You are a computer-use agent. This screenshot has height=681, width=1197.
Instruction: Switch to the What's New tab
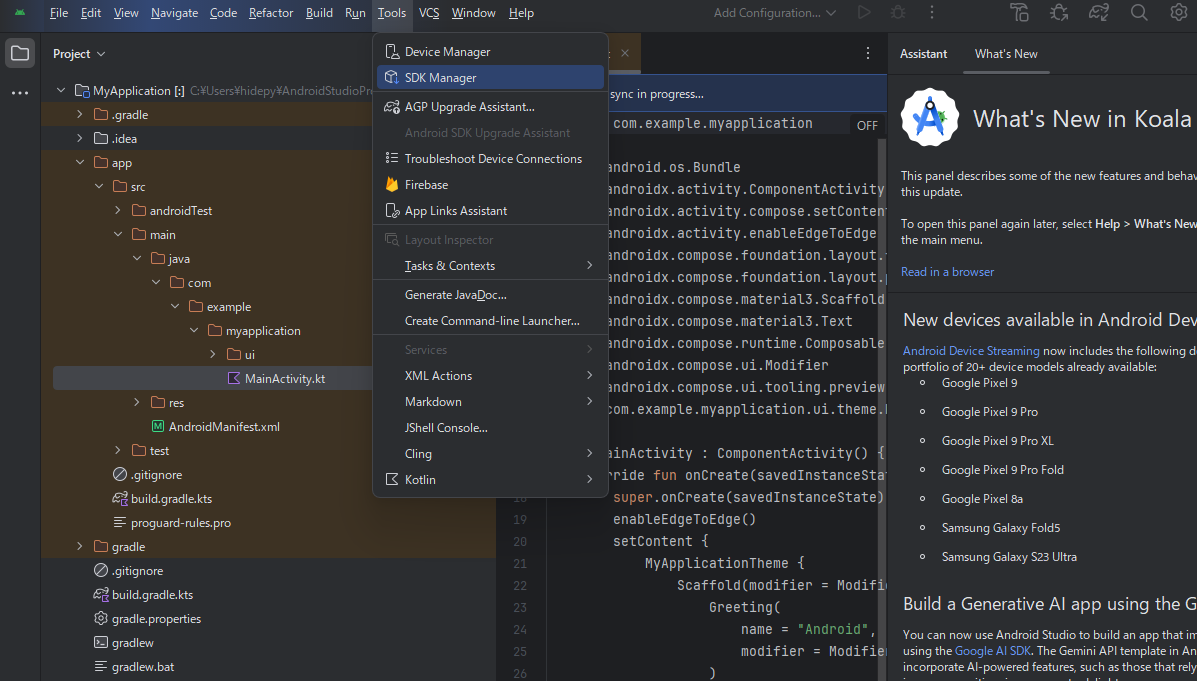[1006, 53]
